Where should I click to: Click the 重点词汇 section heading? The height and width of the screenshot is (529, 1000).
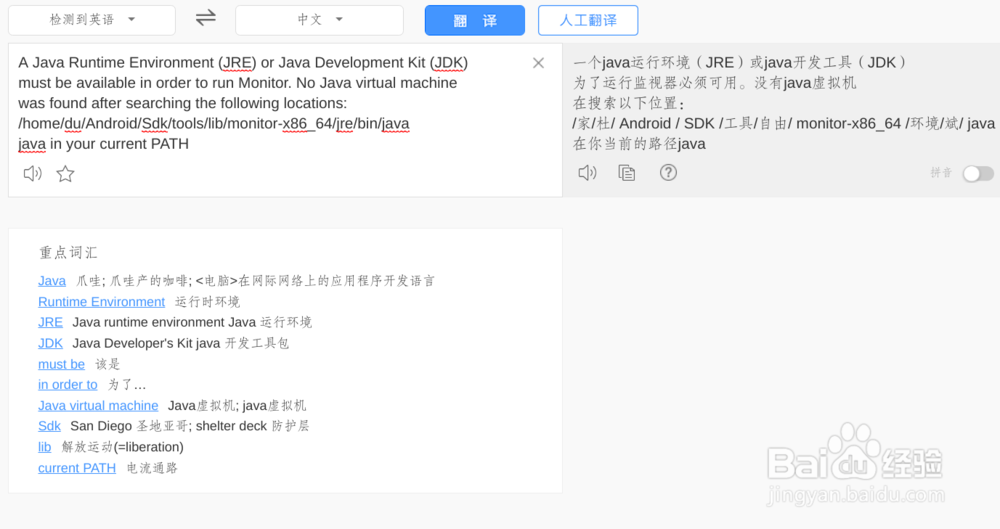(68, 253)
